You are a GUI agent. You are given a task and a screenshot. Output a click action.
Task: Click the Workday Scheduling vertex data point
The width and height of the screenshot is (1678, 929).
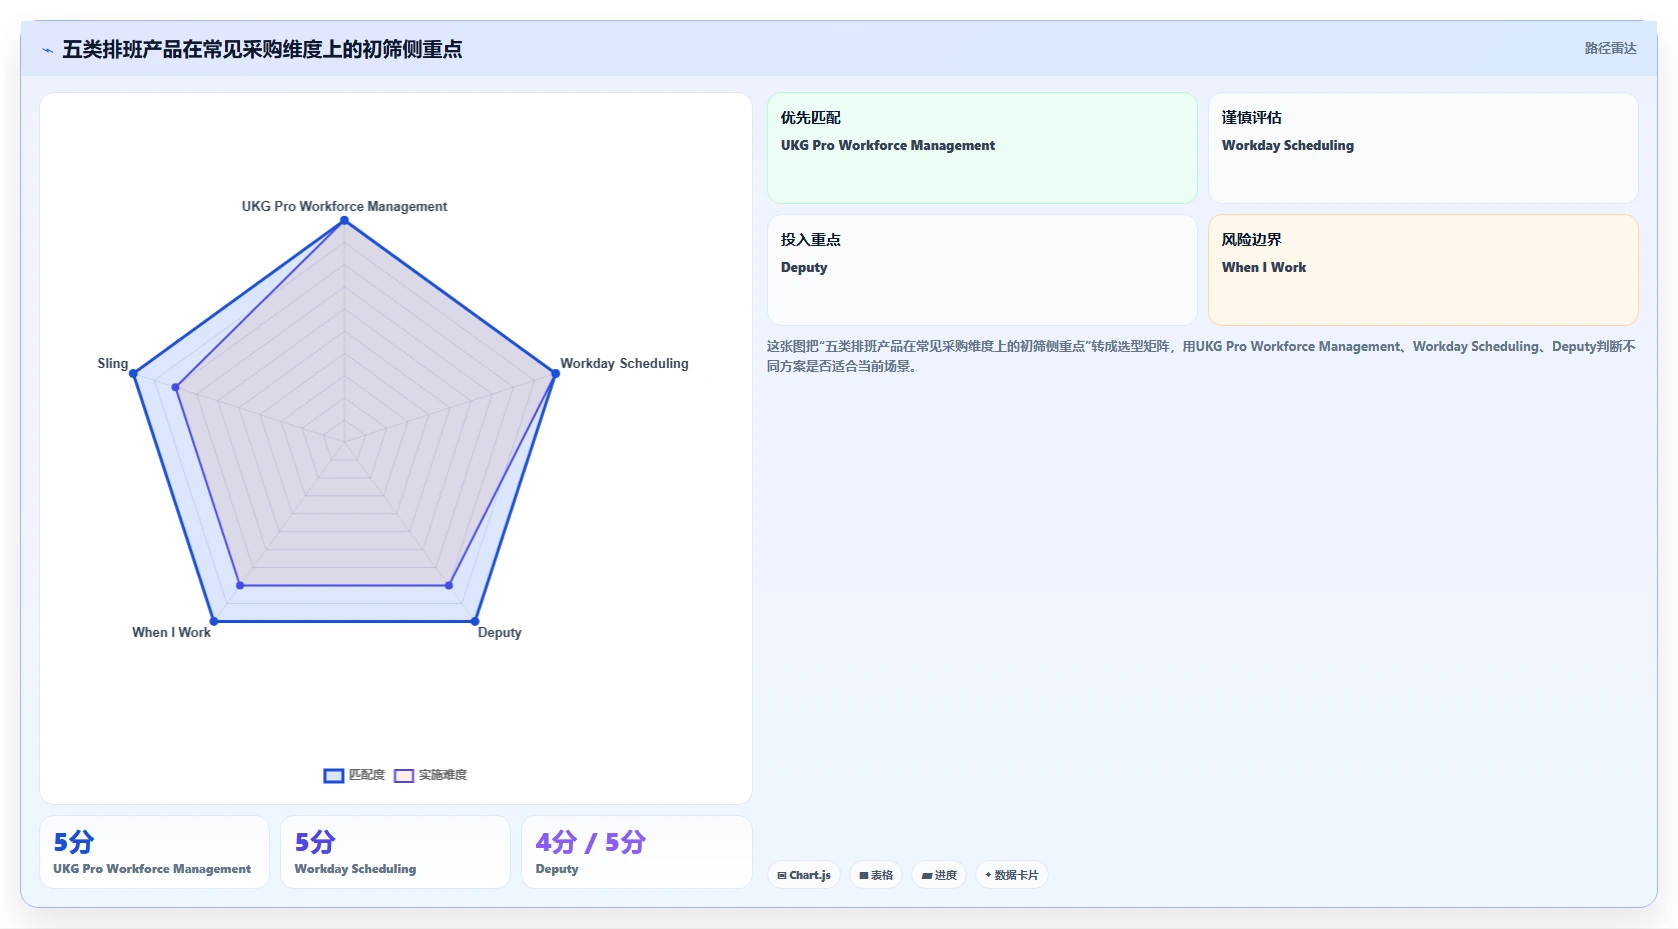[556, 374]
